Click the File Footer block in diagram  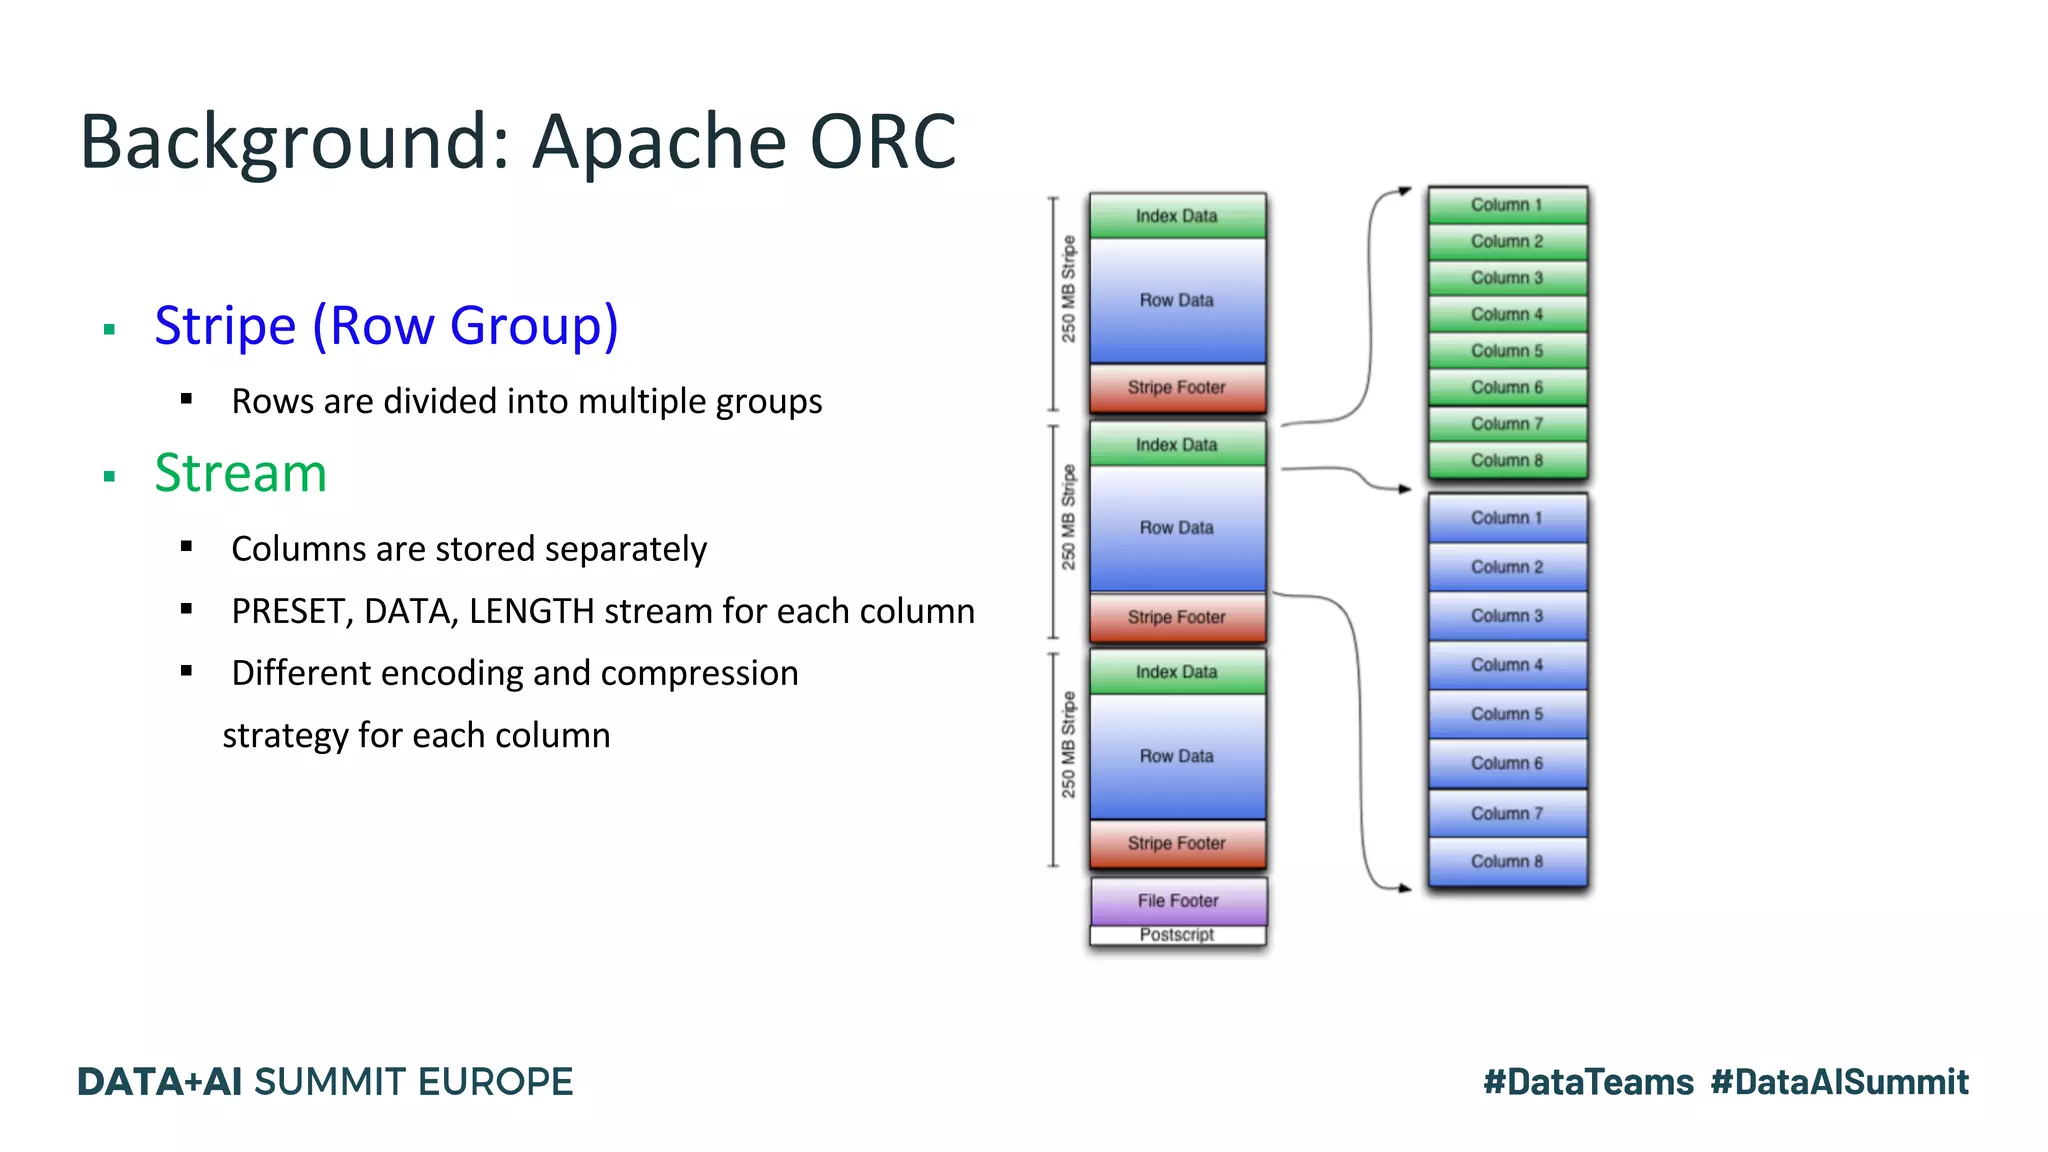[x=1178, y=901]
